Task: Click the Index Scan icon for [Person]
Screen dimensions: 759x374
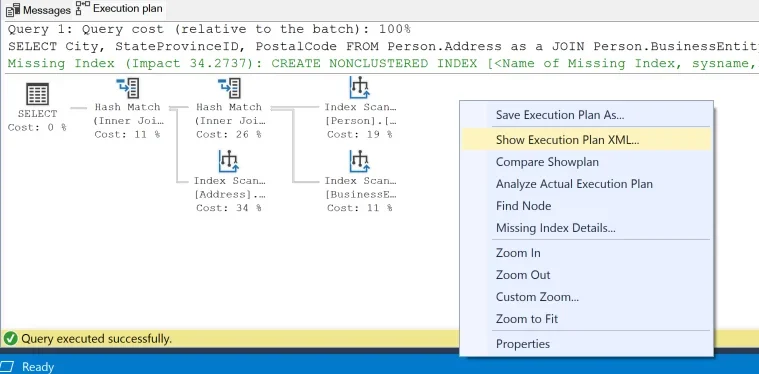Action: [x=360, y=88]
